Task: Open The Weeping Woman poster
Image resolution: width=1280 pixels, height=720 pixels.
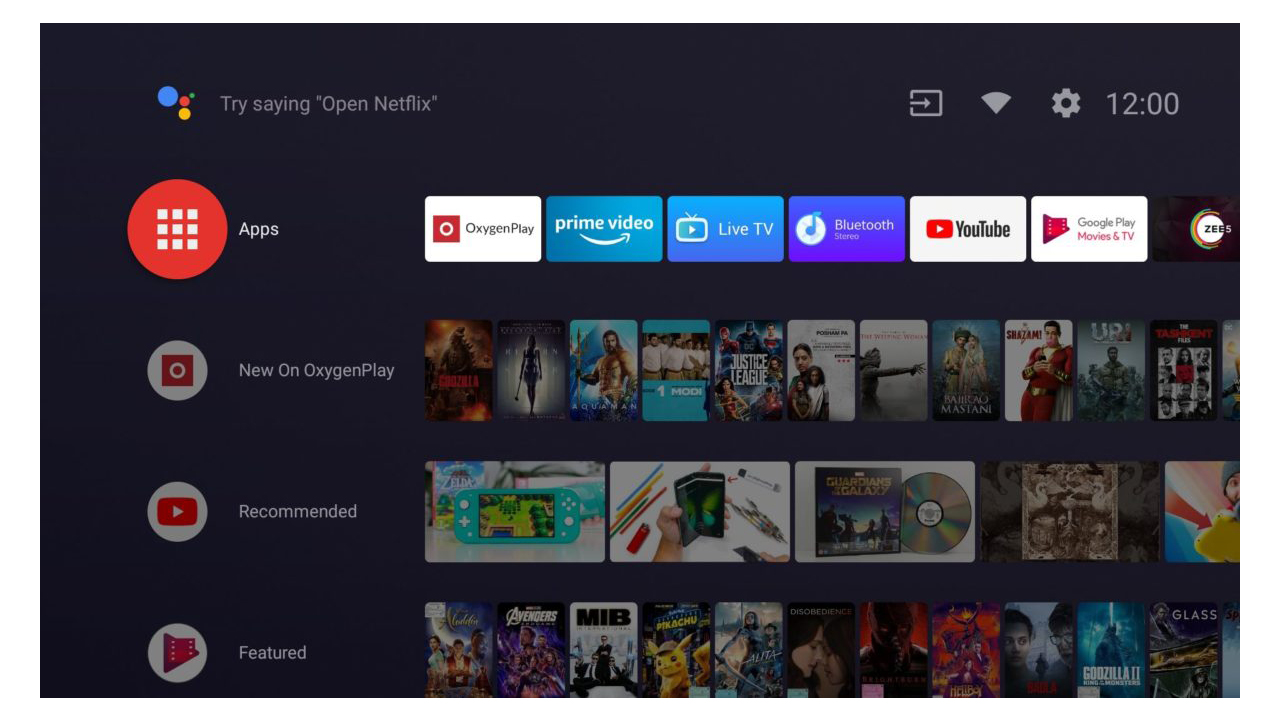Action: pos(894,370)
